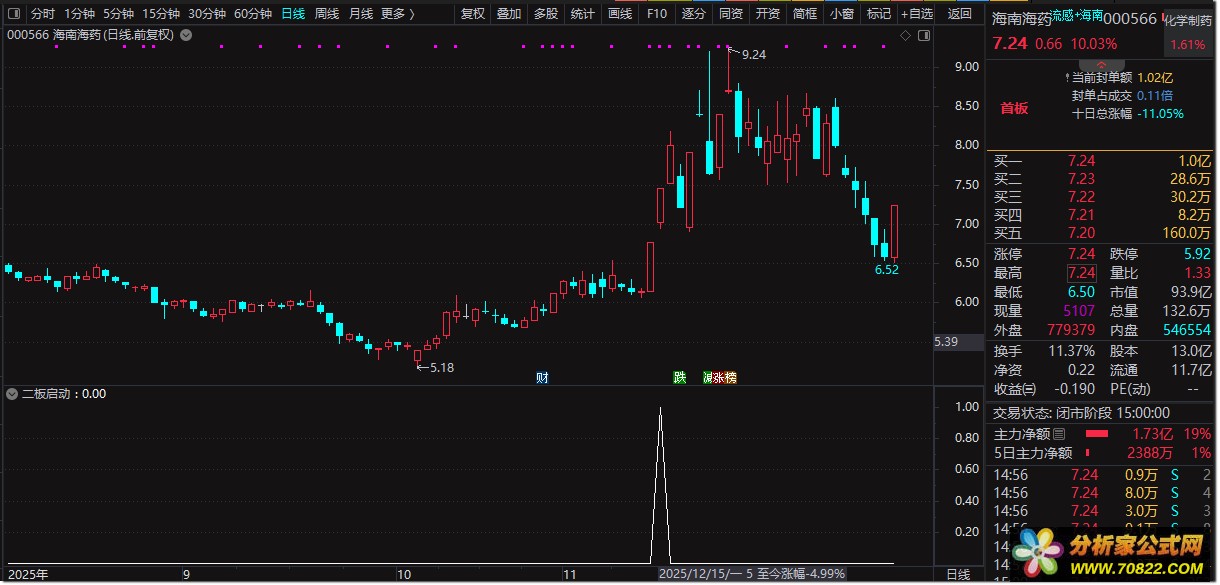Click the 5.18 low price label
The image size is (1220, 585).
point(442,368)
